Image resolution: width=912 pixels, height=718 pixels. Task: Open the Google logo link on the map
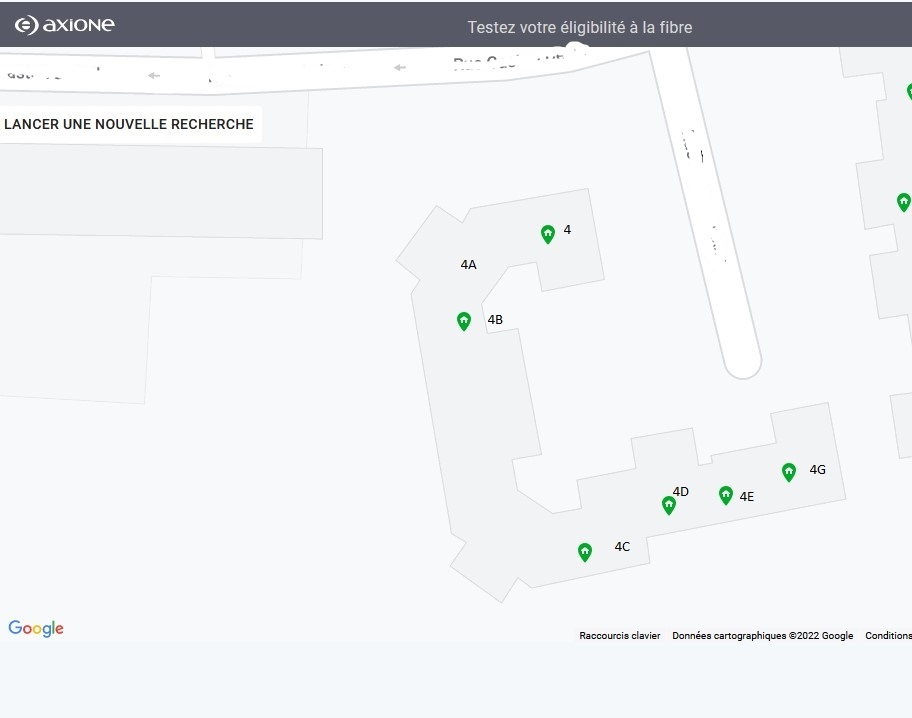click(x=35, y=628)
